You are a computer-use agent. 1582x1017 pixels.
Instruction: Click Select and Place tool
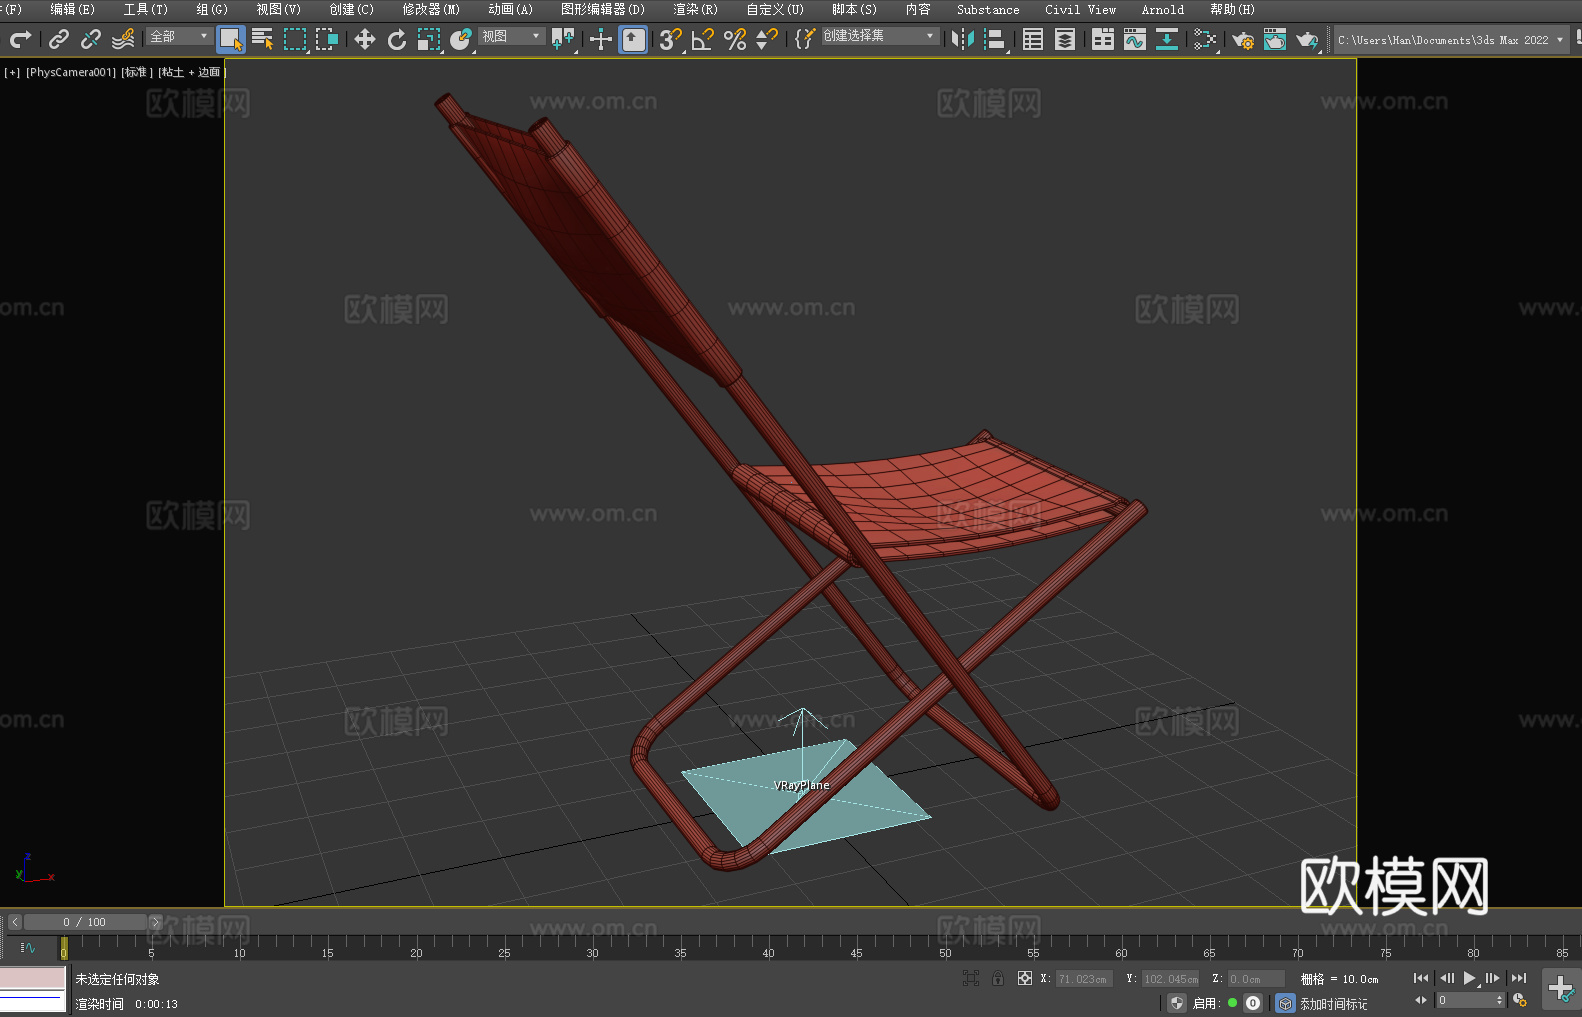click(461, 39)
